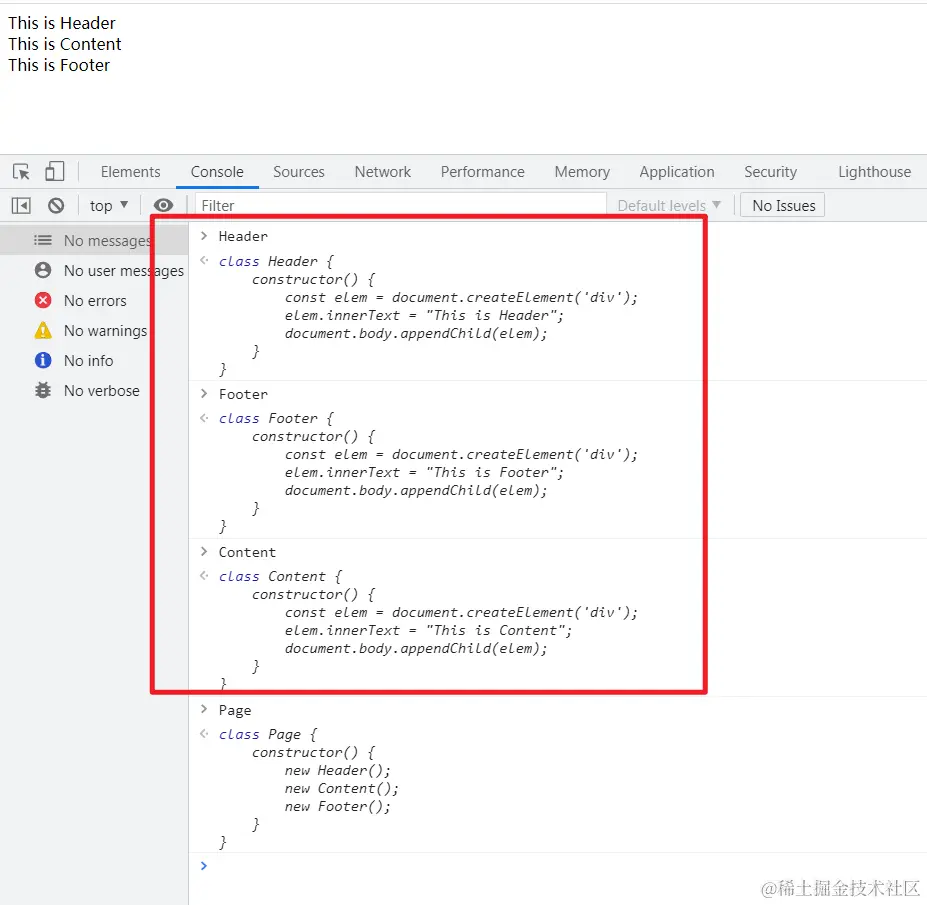
Task: Select 'No info' sidebar row
Action: (94, 360)
